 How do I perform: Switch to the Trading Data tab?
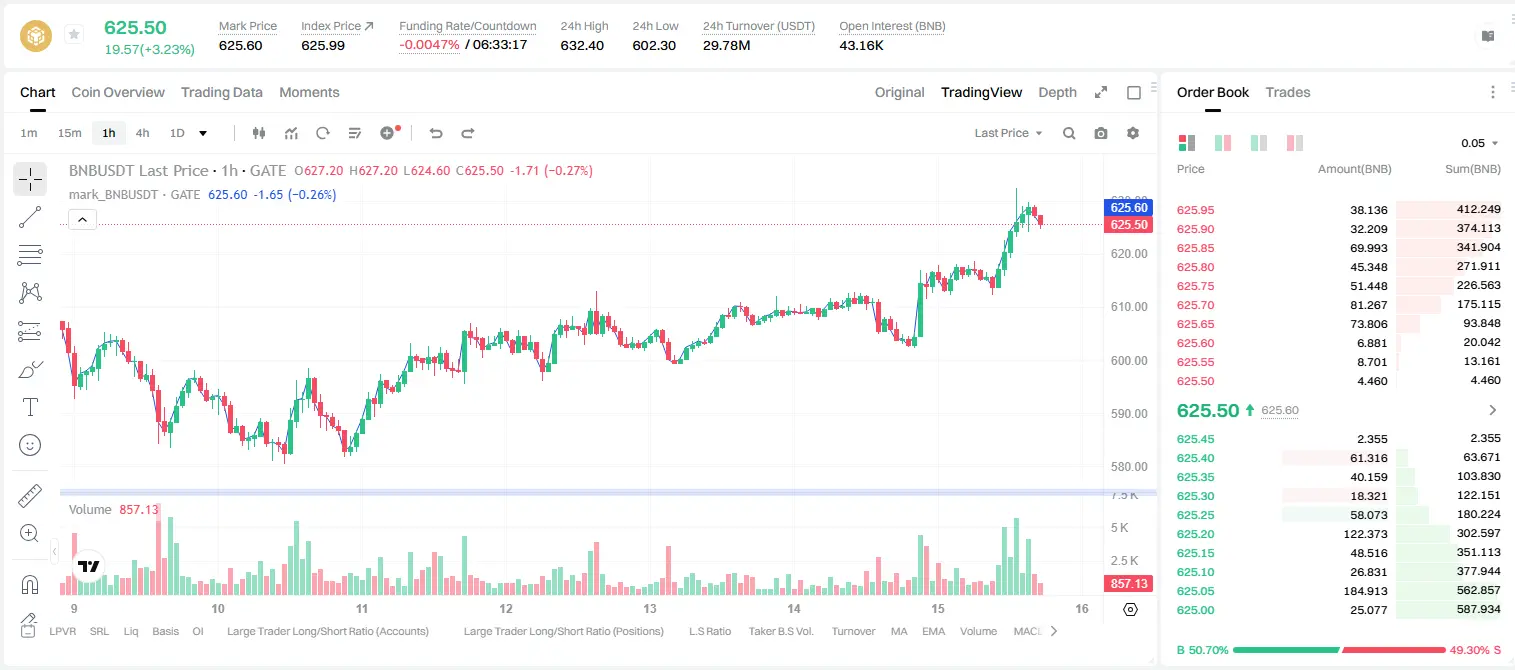click(222, 92)
